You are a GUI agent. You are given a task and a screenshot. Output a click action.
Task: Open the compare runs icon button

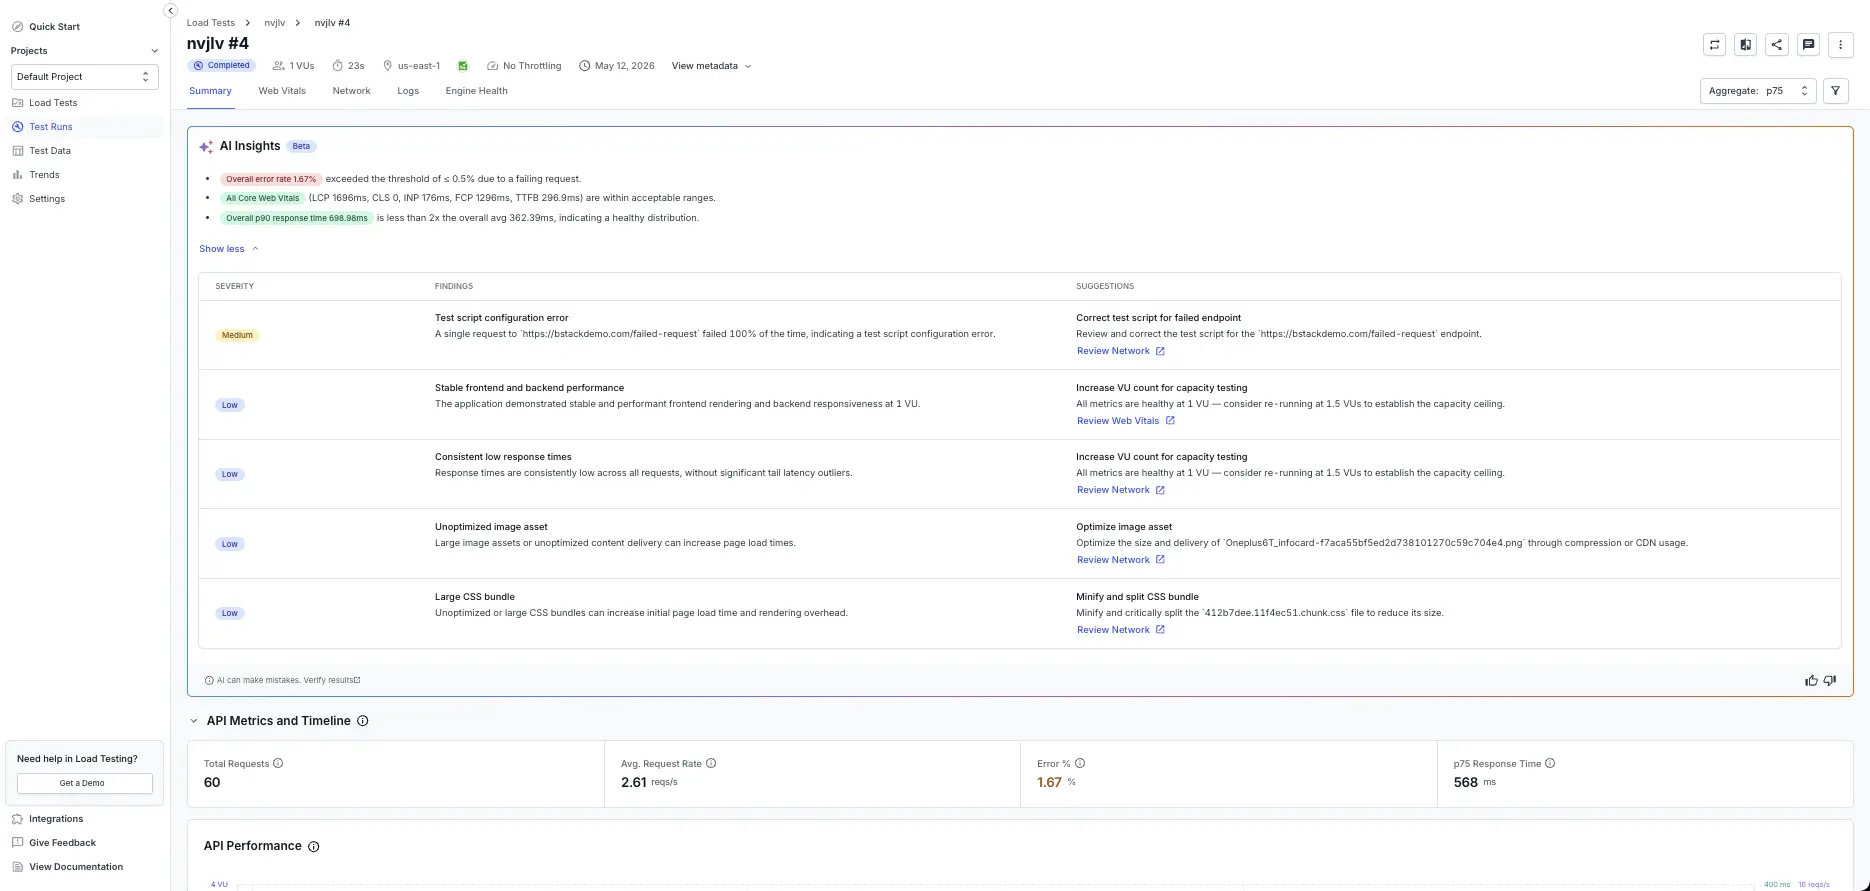(1746, 44)
